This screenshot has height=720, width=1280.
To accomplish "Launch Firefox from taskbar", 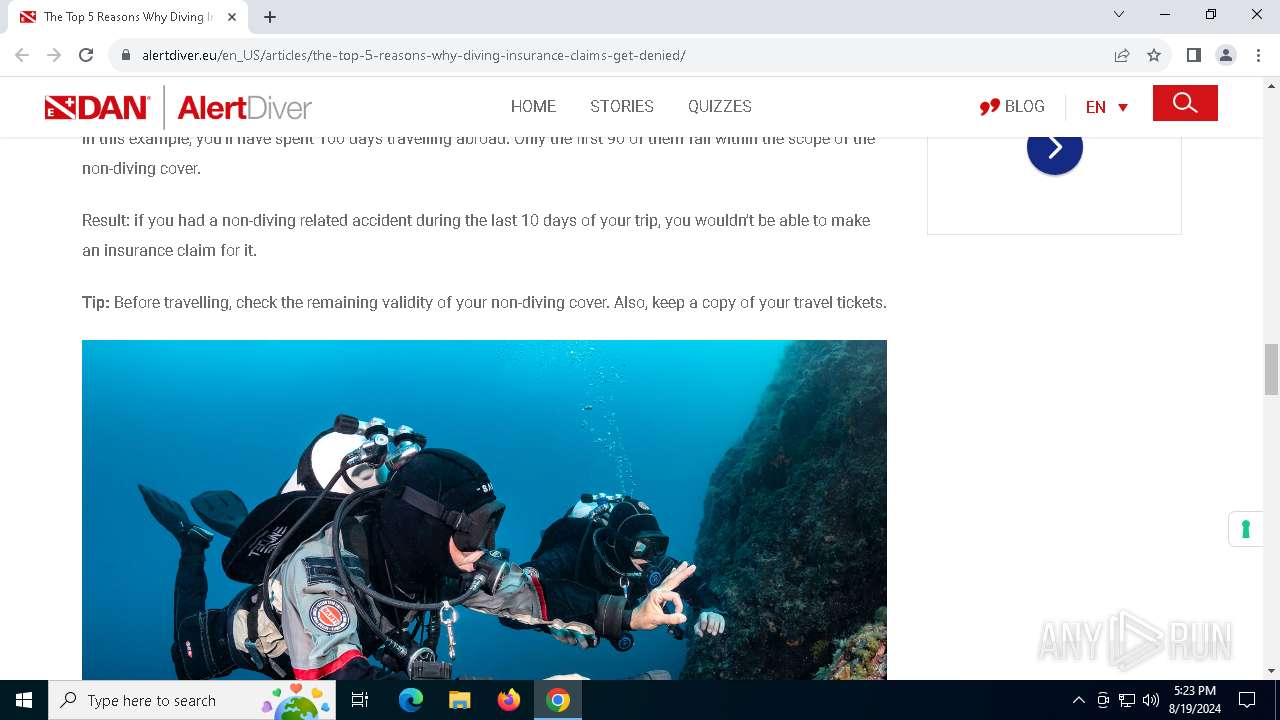I will click(509, 700).
